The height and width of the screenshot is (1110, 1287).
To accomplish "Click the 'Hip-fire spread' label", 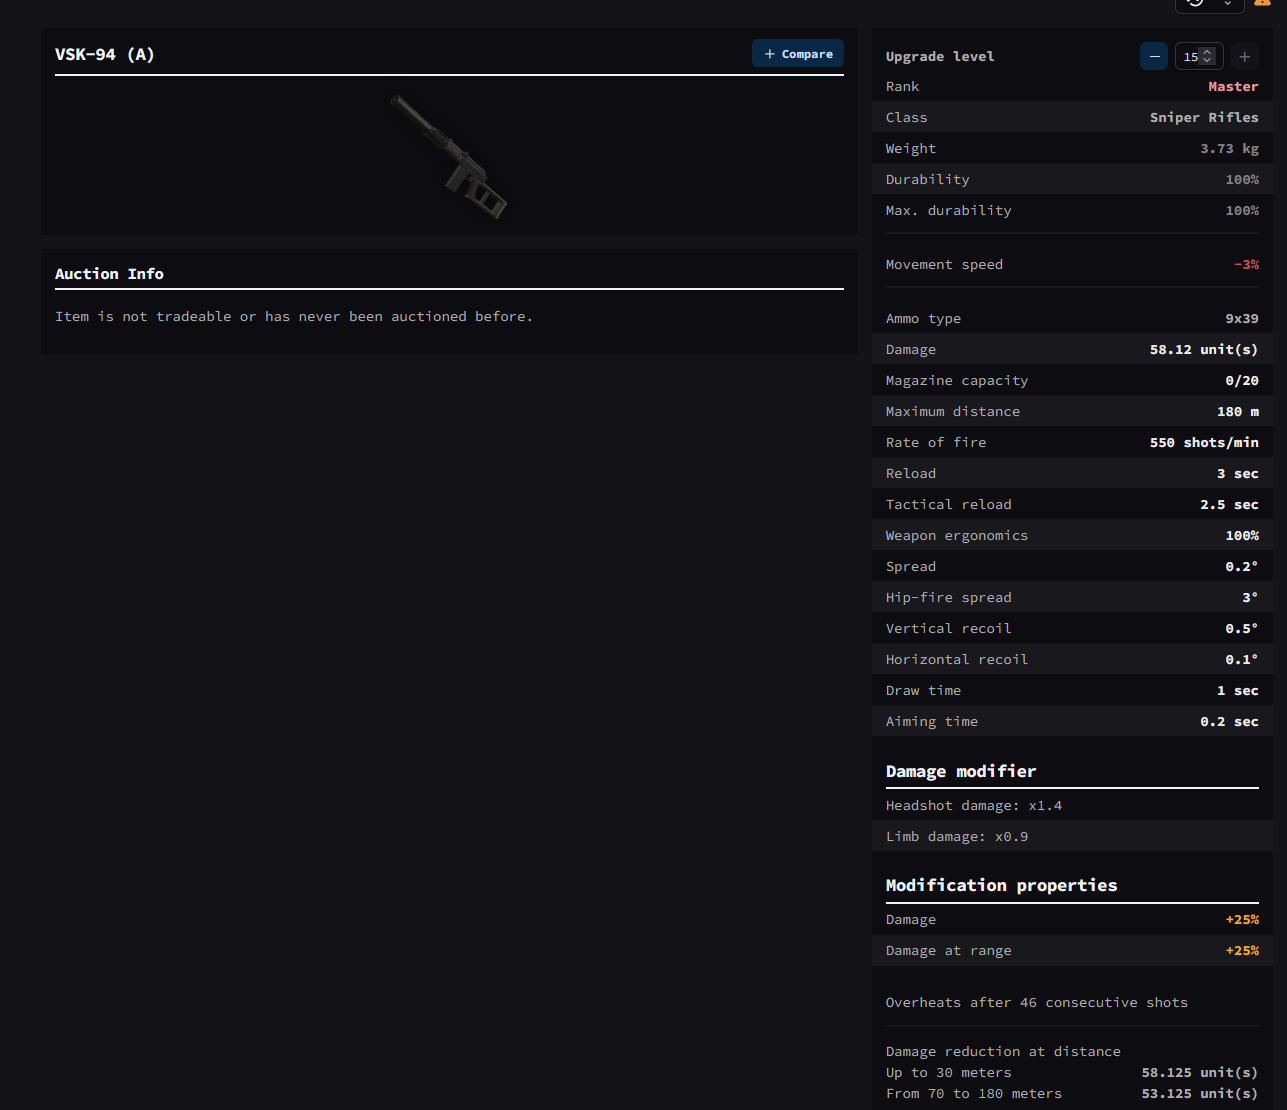I will [949, 598].
